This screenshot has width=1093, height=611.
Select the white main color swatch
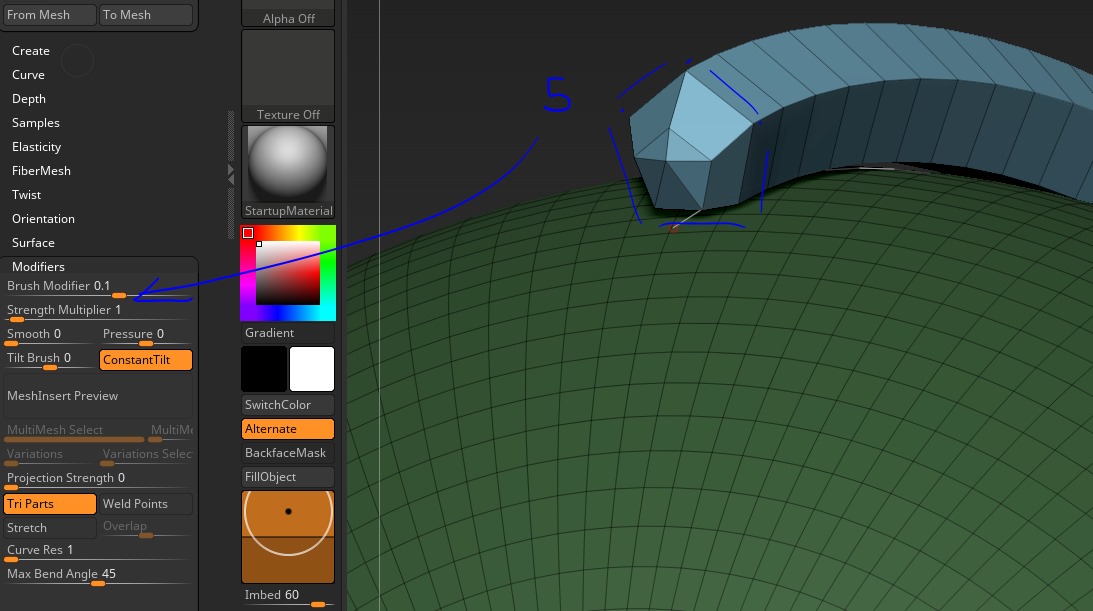pos(312,369)
